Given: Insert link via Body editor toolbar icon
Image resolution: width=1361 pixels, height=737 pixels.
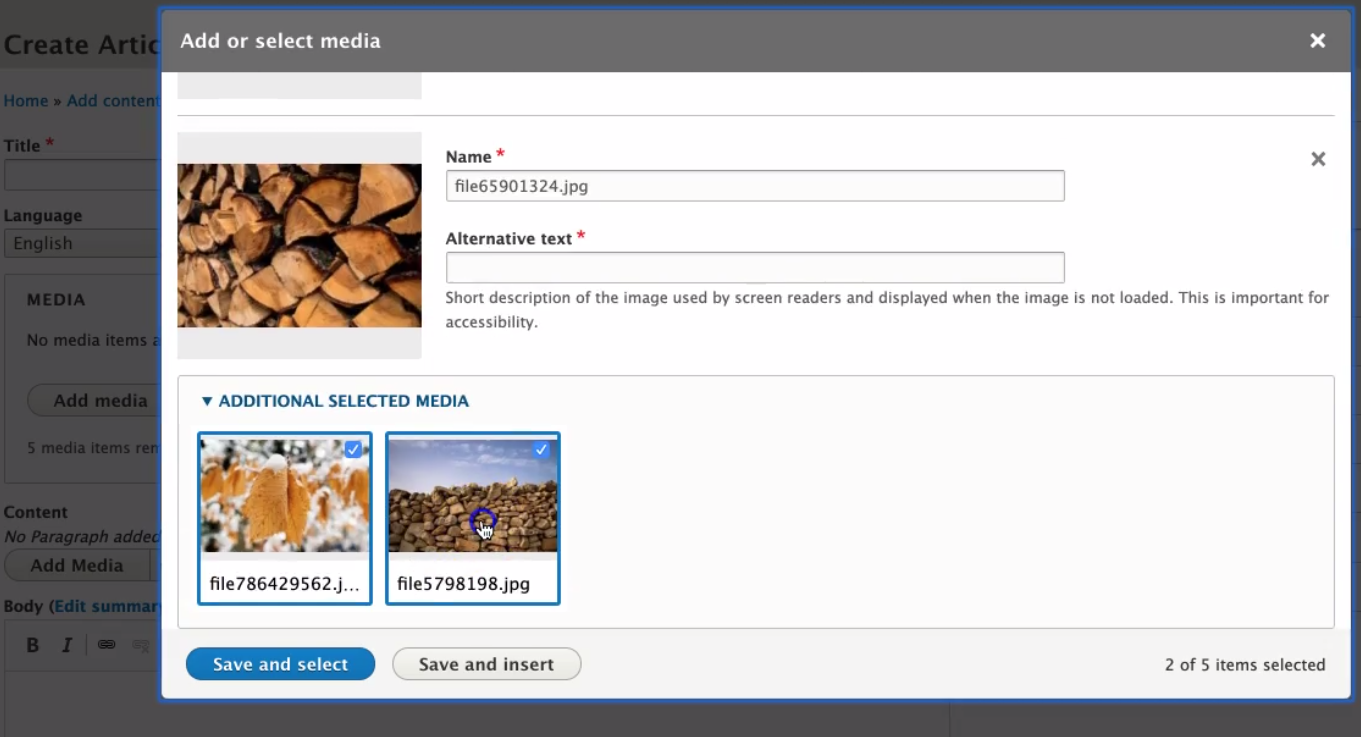Looking at the screenshot, I should click(x=106, y=645).
